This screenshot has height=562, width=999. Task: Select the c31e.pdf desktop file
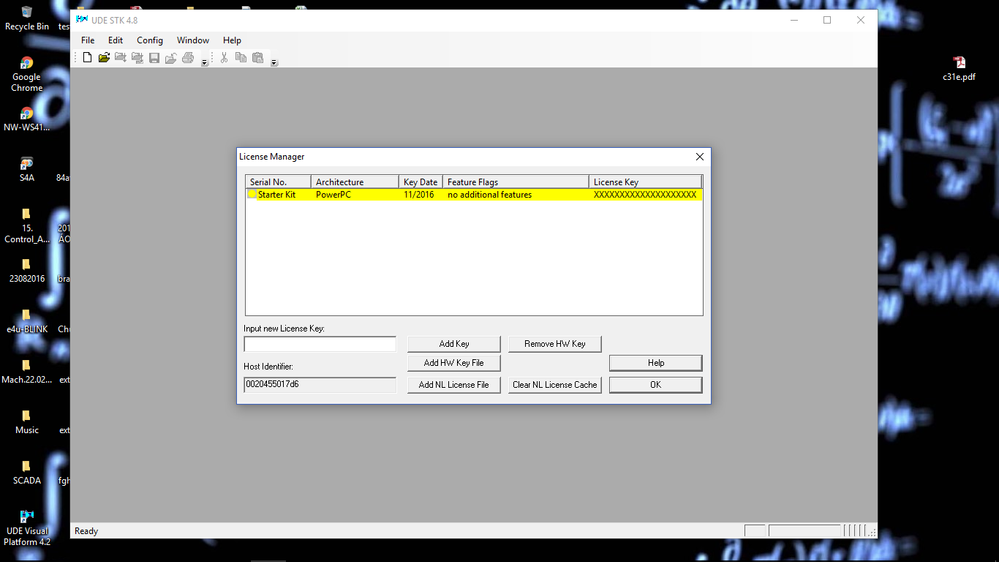point(959,69)
